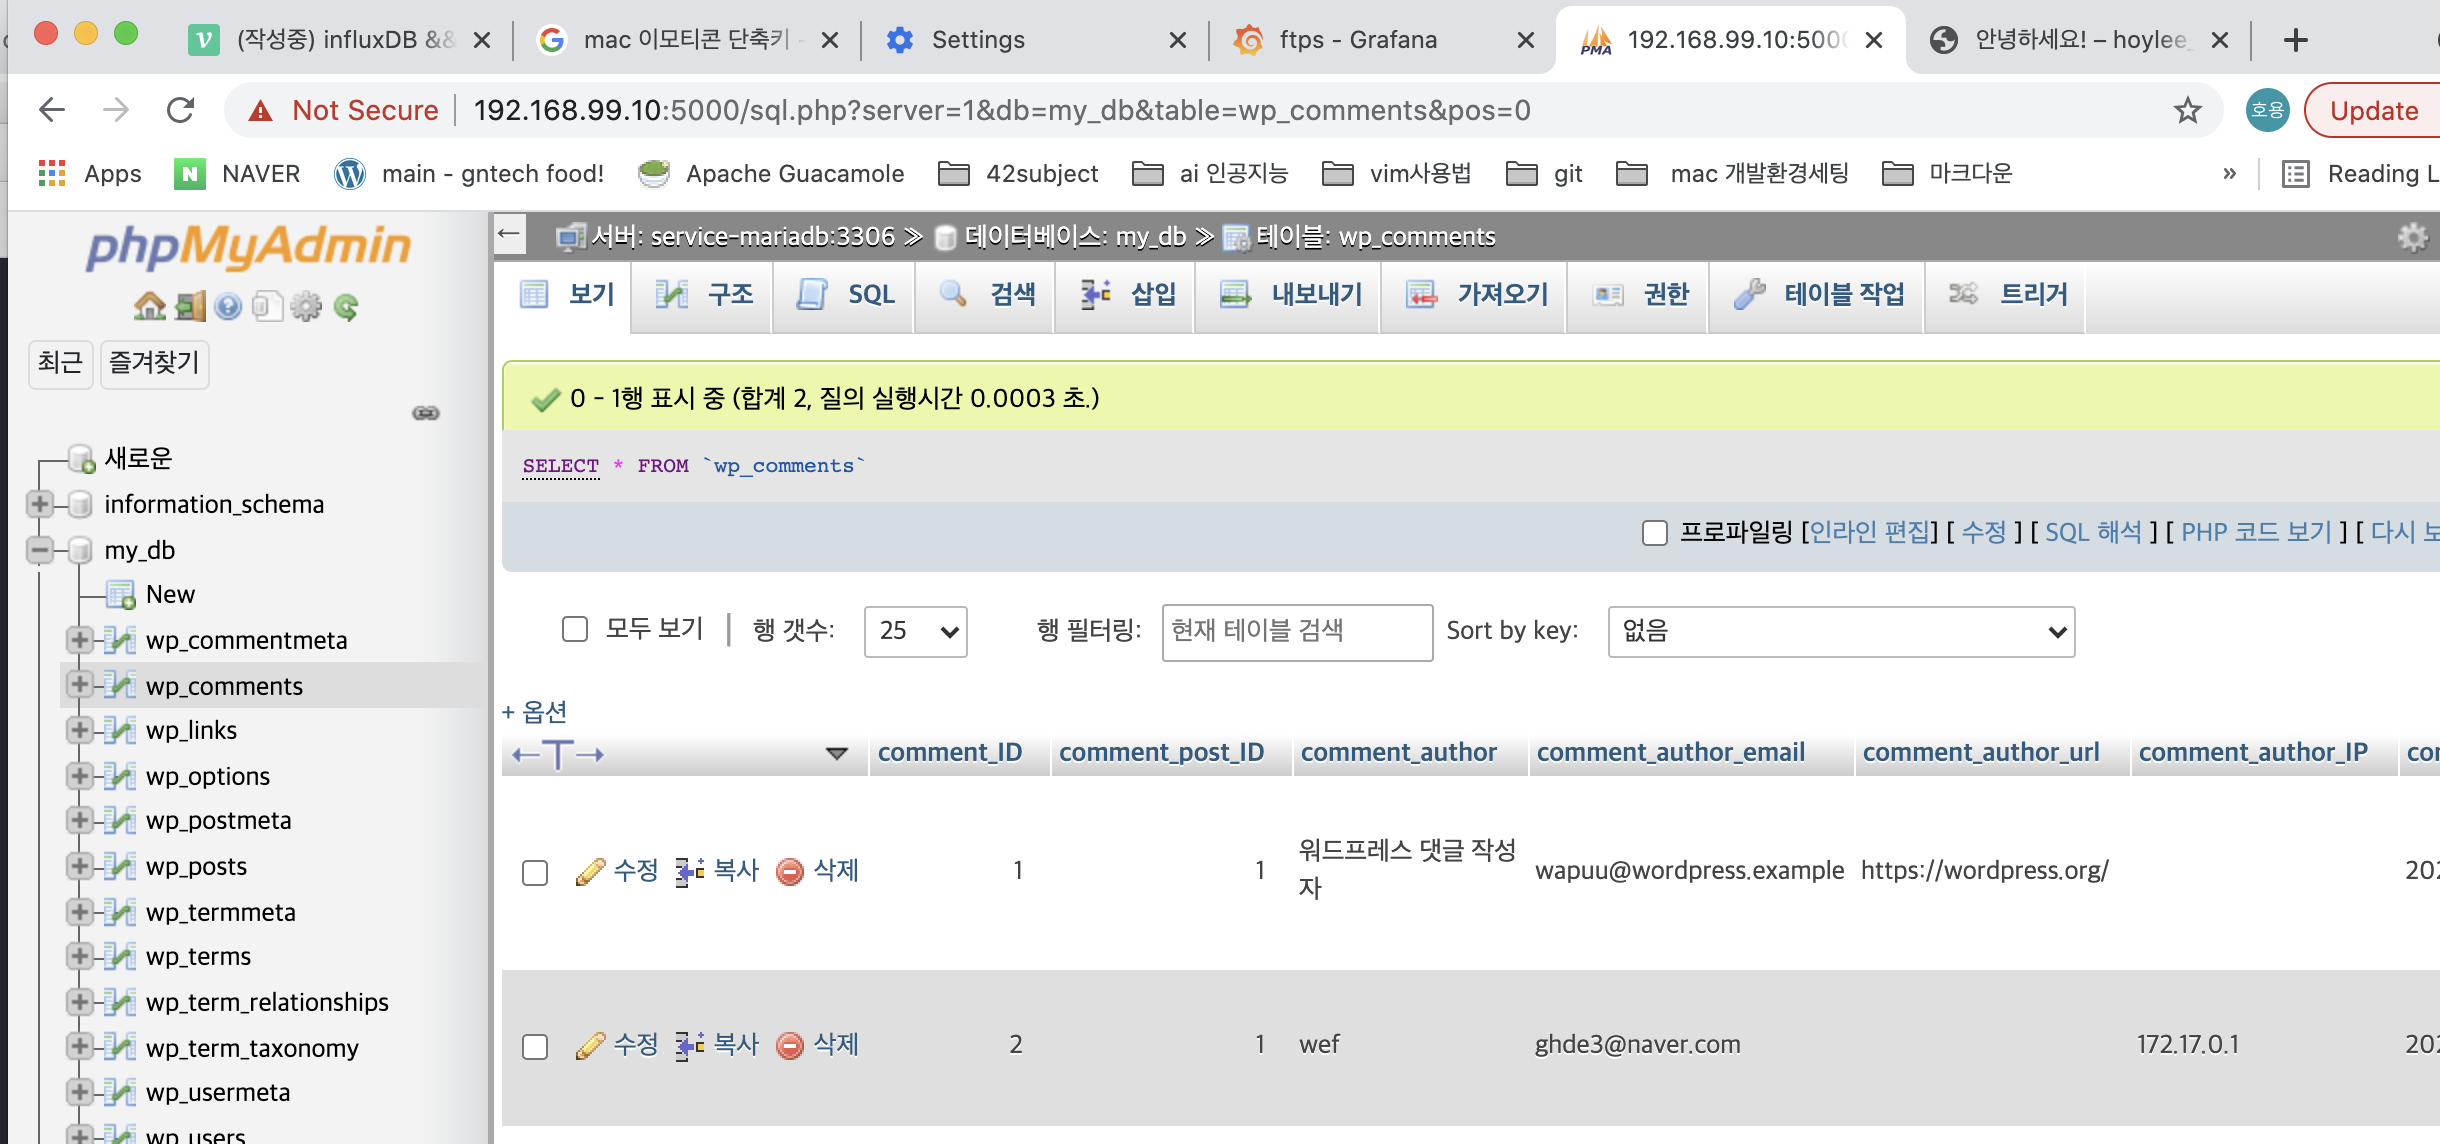2440x1144 pixels.
Task: Open column options dropdown arrow in header
Action: tap(837, 753)
